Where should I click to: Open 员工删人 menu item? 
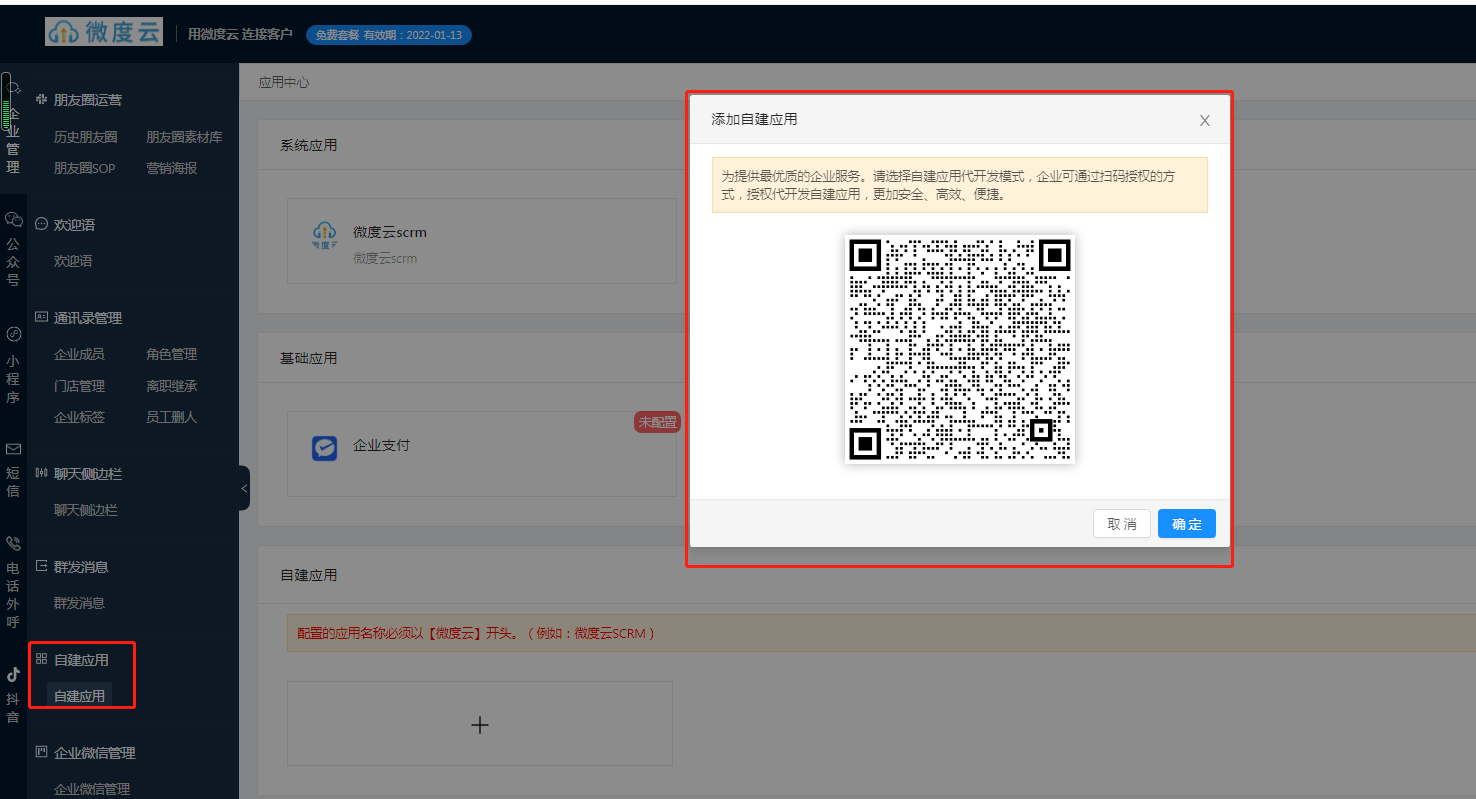(172, 417)
